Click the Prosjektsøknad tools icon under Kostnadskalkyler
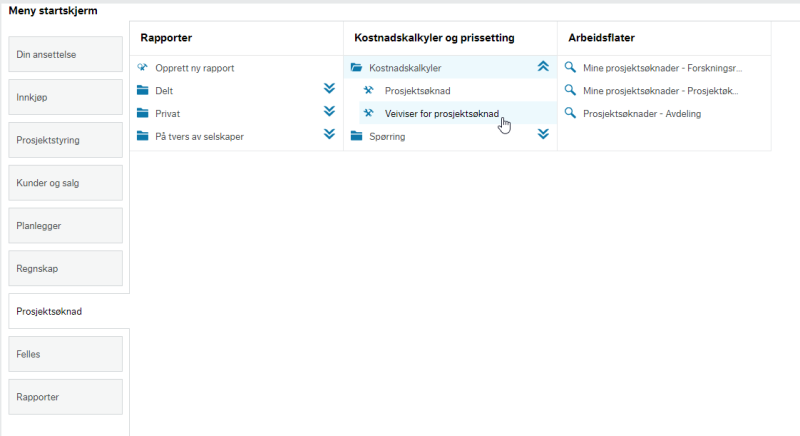 coord(368,90)
